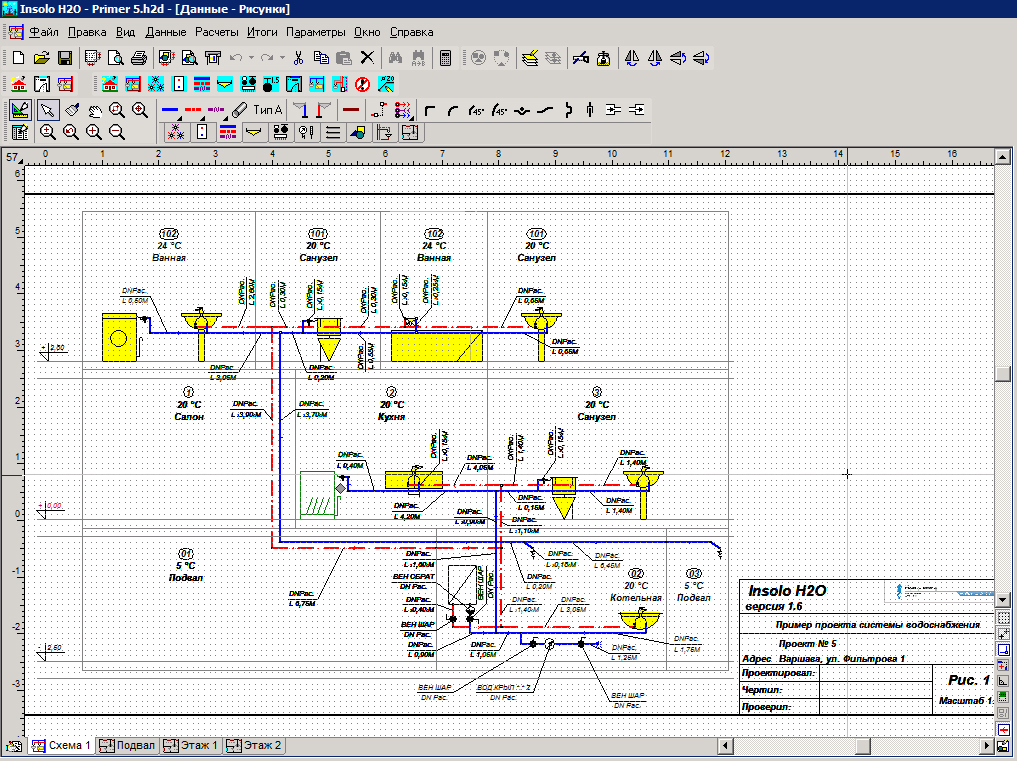Click the vertical scrollbar up arrow
The image size is (1017, 761).
1003,156
